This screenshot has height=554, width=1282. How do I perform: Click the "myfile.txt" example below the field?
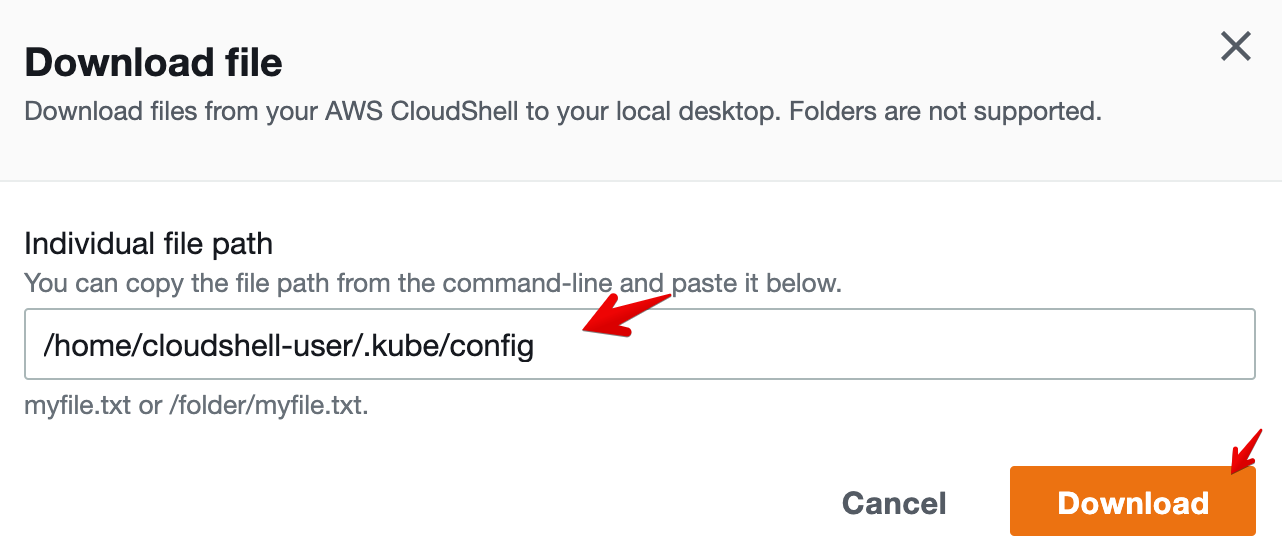pos(77,408)
